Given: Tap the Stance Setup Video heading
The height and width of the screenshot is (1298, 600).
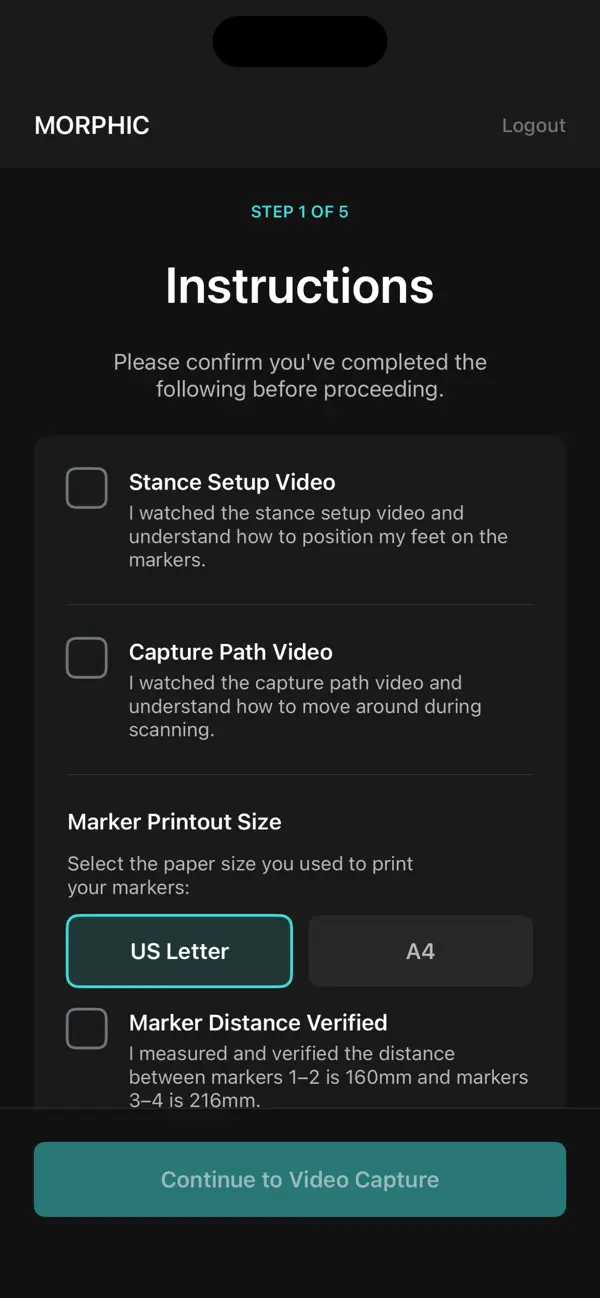Looking at the screenshot, I should [232, 482].
